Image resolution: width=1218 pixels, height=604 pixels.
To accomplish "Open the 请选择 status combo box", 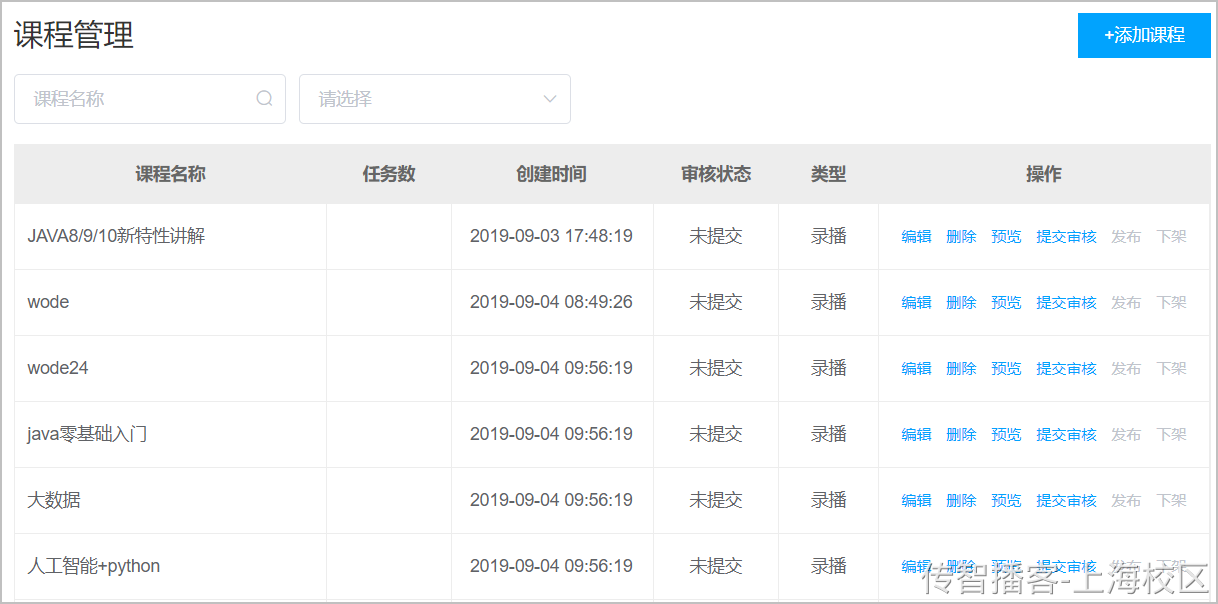I will coord(435,99).
